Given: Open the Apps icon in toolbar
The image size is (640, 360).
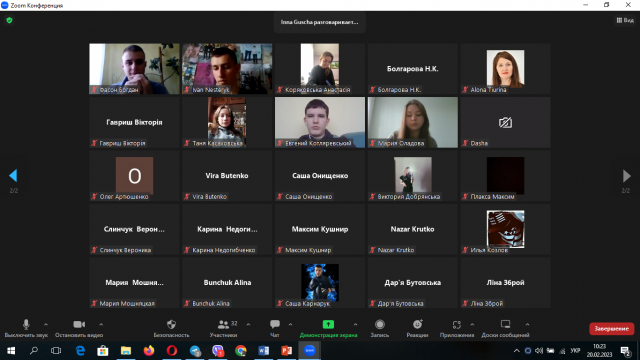Looking at the screenshot, I should click(x=457, y=324).
